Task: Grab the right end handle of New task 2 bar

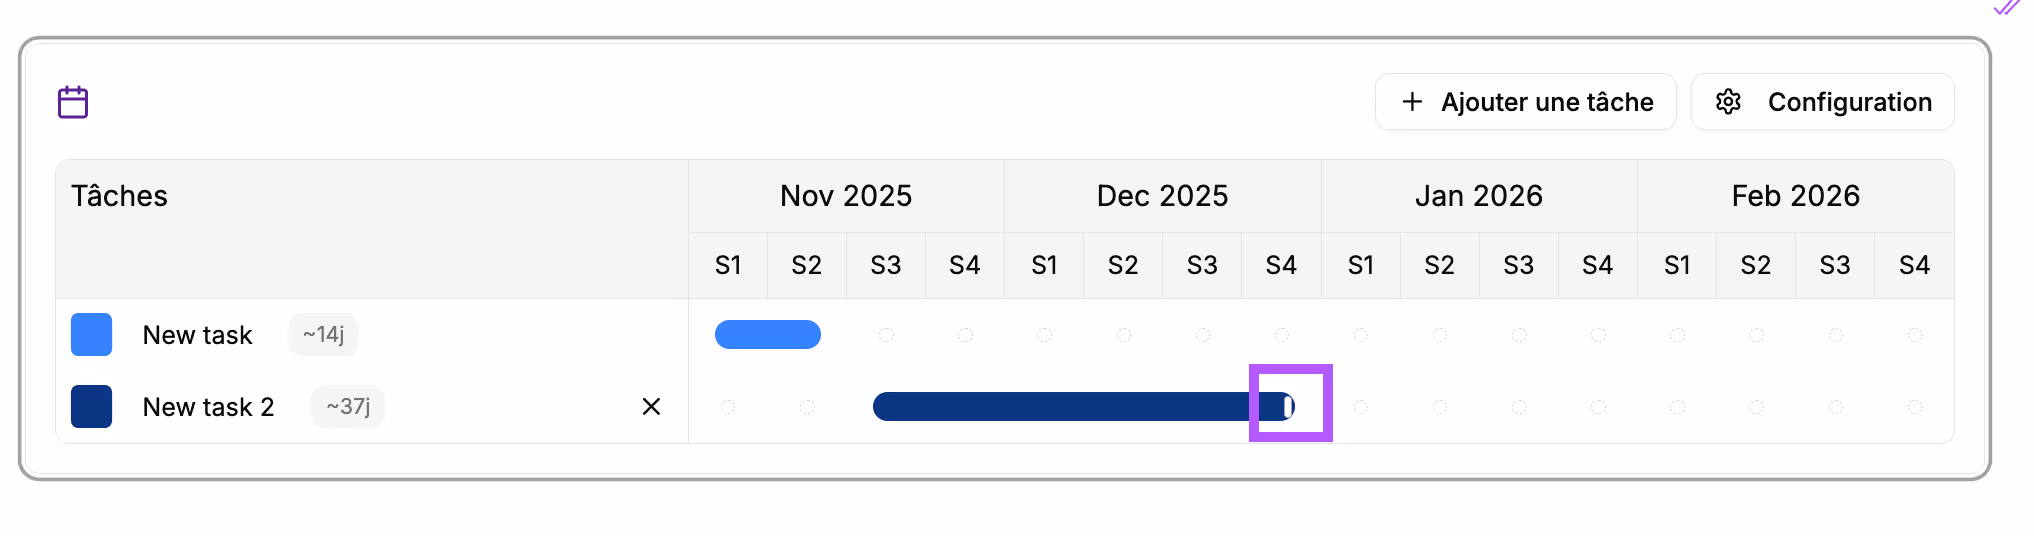Action: pyautogui.click(x=1289, y=406)
